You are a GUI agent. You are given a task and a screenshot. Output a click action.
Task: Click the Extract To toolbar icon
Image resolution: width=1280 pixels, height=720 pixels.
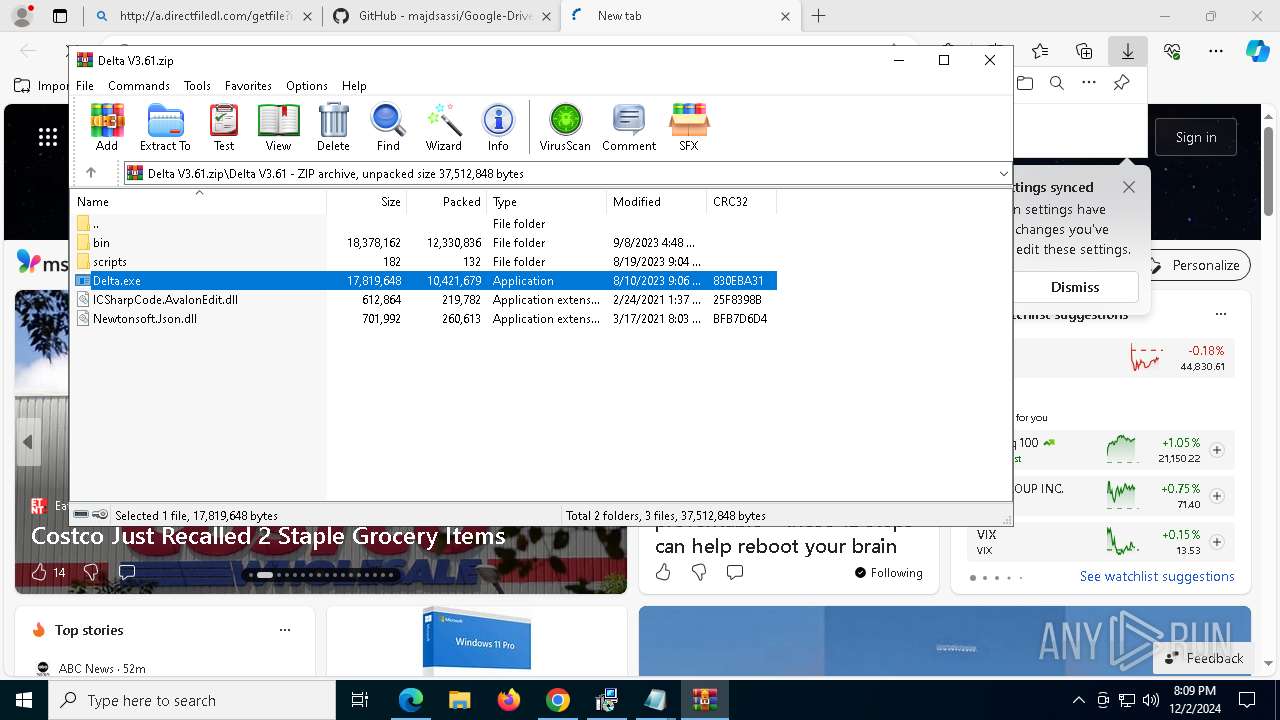click(x=165, y=127)
